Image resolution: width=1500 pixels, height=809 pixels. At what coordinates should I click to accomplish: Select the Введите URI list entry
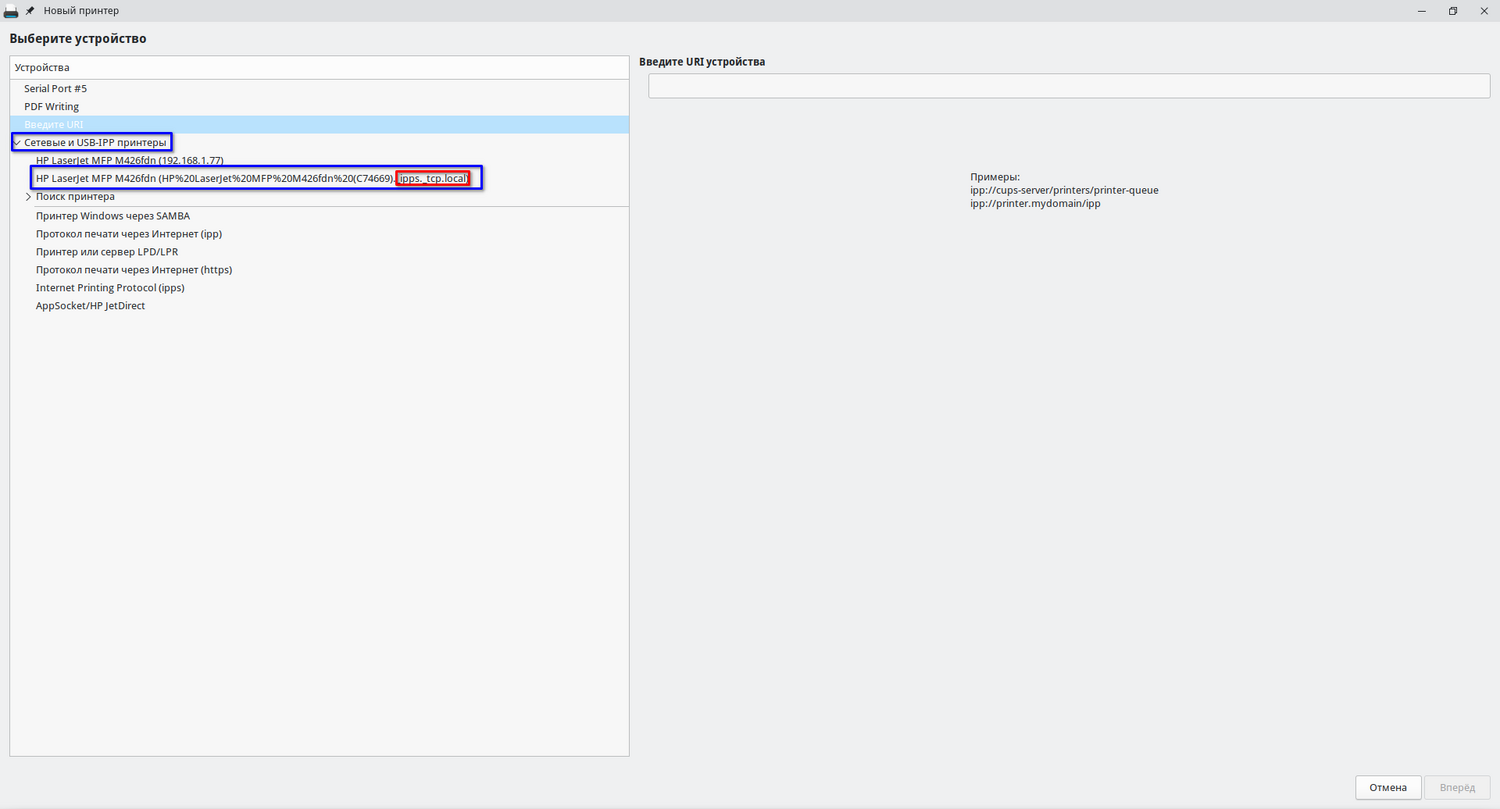pos(53,125)
